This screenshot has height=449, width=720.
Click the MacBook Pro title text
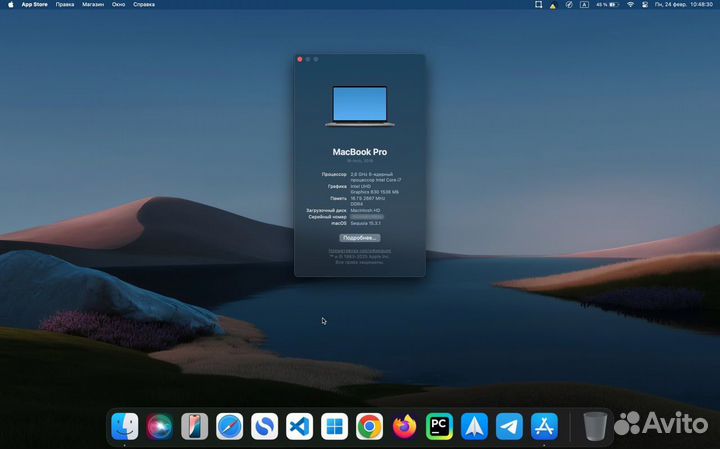360,152
